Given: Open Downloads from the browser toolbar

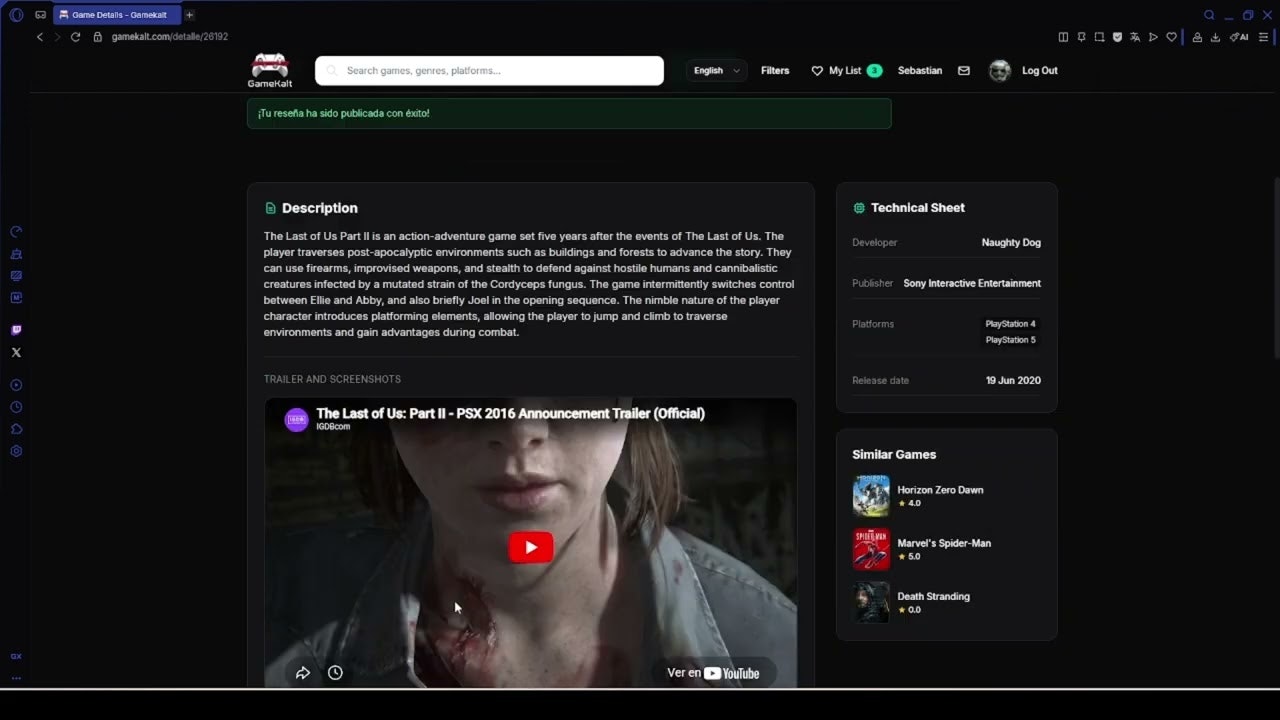Looking at the screenshot, I should pyautogui.click(x=1215, y=37).
